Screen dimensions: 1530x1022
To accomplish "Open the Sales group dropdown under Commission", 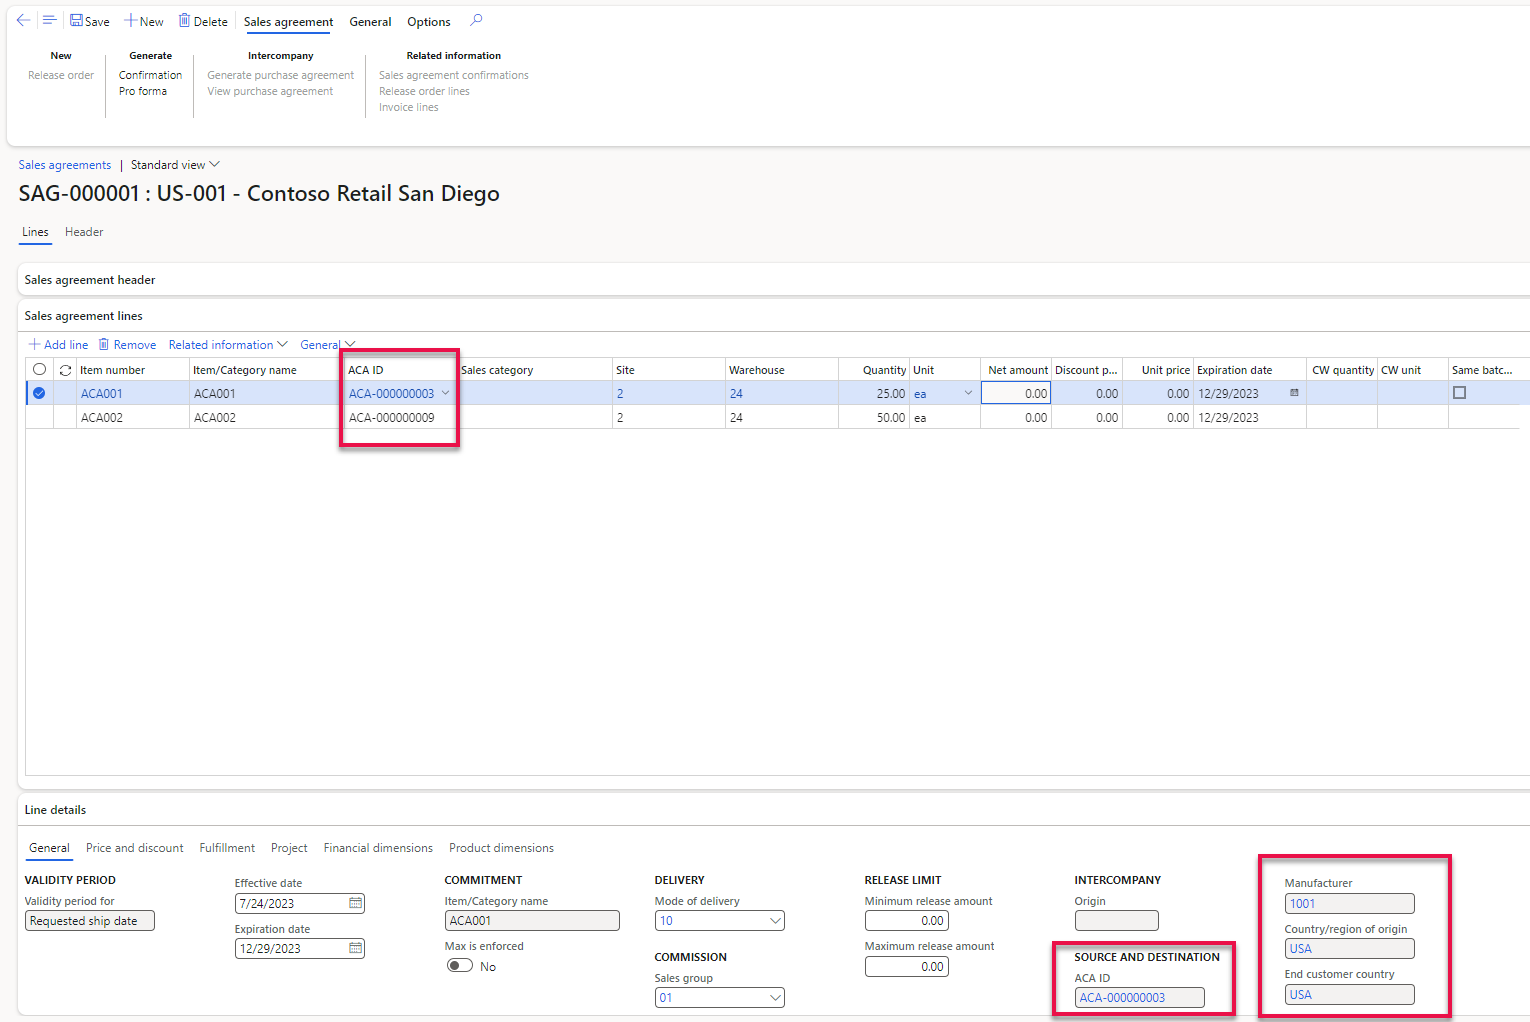I will pos(775,997).
